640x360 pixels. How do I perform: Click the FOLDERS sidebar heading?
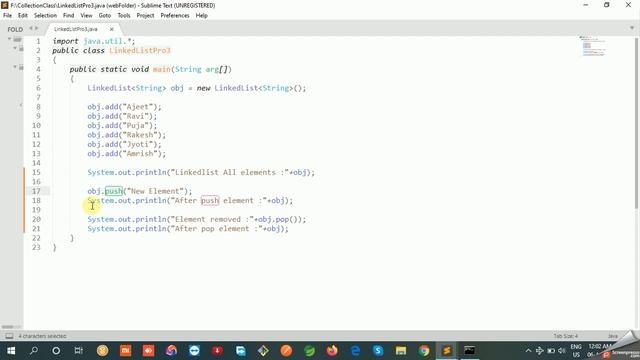tap(15, 29)
